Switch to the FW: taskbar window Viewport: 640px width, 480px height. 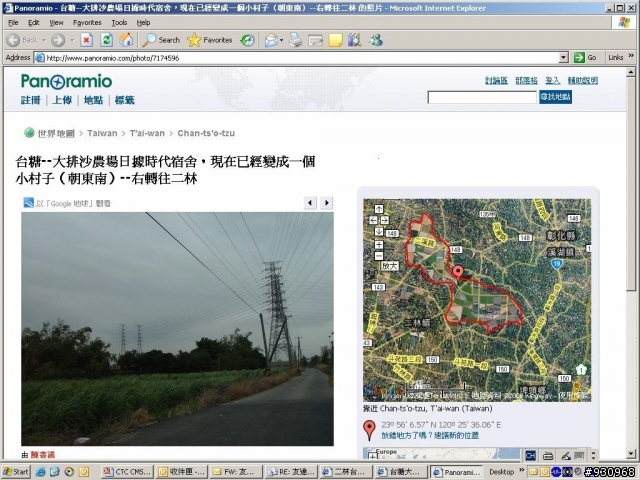click(x=237, y=472)
